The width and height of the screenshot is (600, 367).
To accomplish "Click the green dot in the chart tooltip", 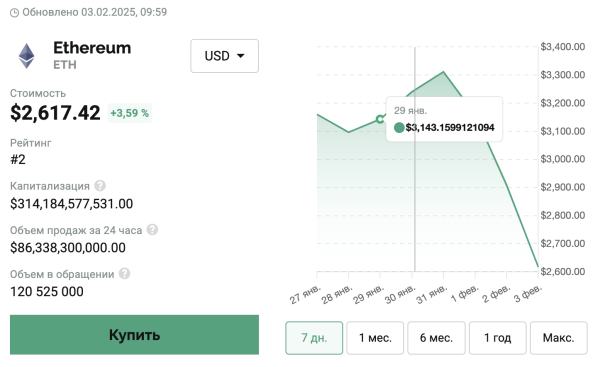I will point(399,127).
